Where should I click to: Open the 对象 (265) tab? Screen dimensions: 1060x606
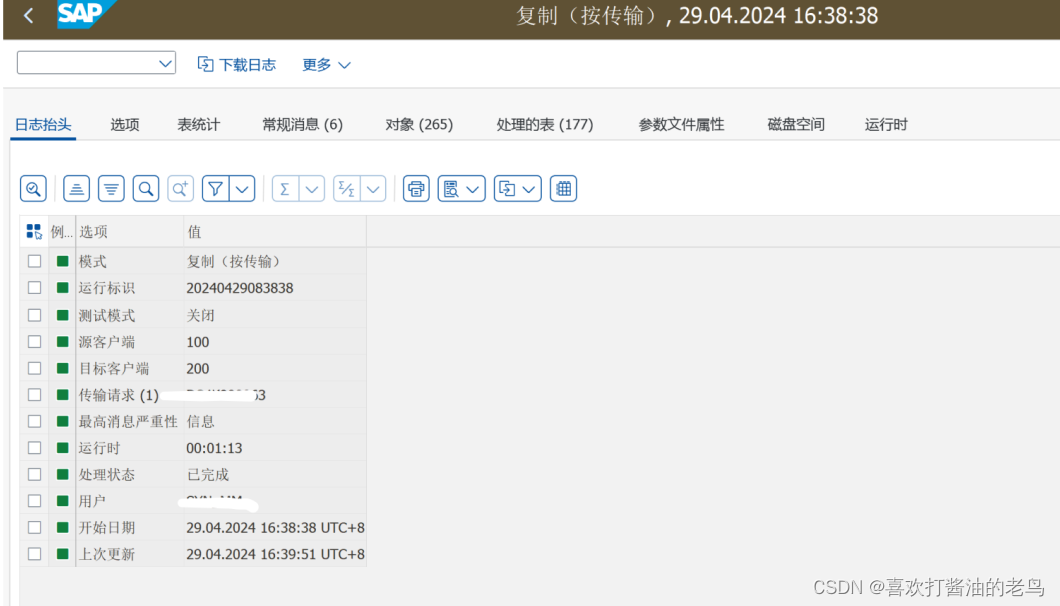coord(419,124)
